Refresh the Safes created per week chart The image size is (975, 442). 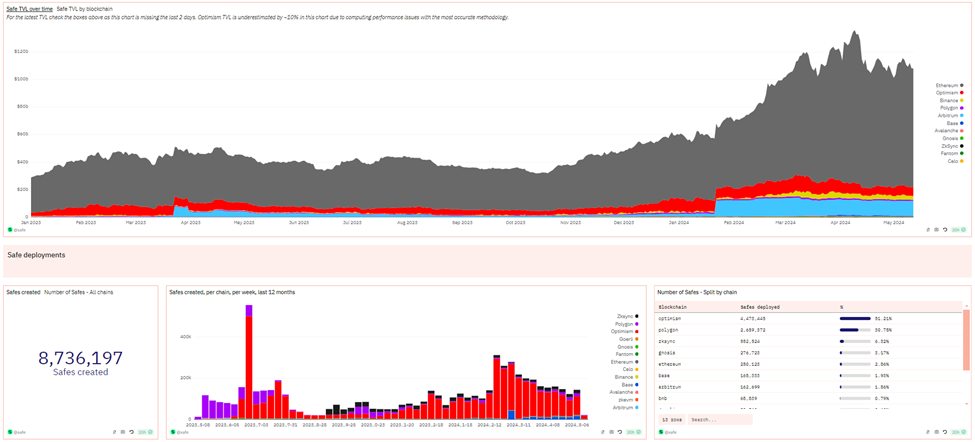tap(619, 431)
